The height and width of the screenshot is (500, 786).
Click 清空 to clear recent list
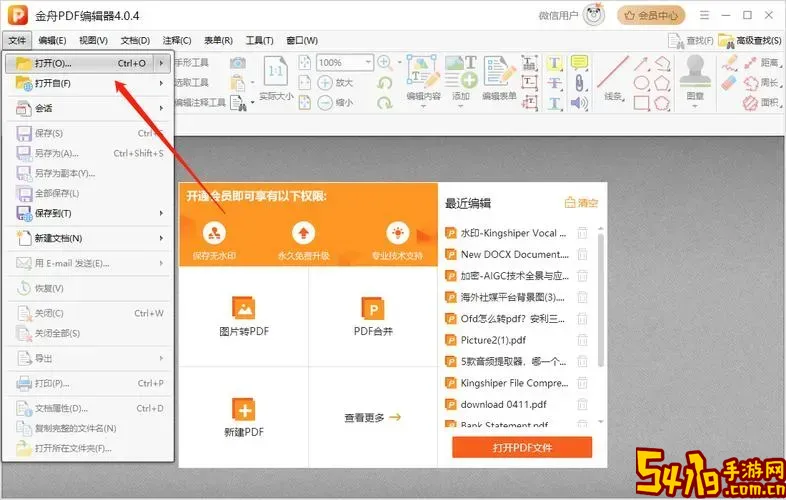point(581,203)
